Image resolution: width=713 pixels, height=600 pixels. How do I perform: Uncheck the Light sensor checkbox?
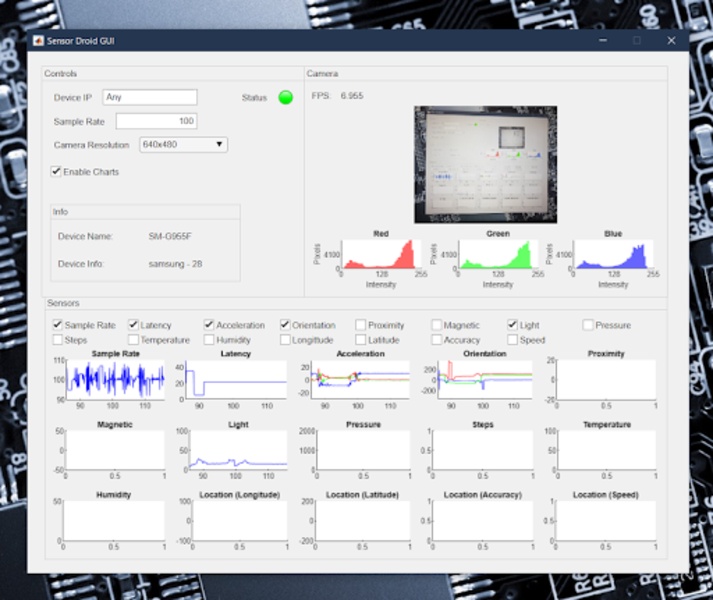coord(512,325)
